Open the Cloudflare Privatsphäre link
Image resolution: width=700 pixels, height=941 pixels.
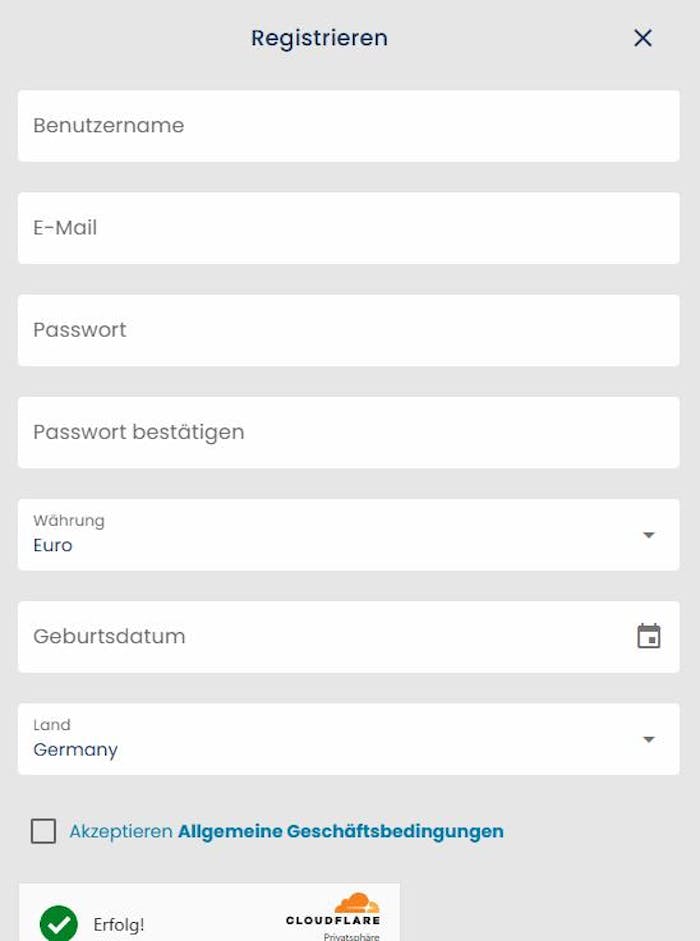tap(351, 936)
